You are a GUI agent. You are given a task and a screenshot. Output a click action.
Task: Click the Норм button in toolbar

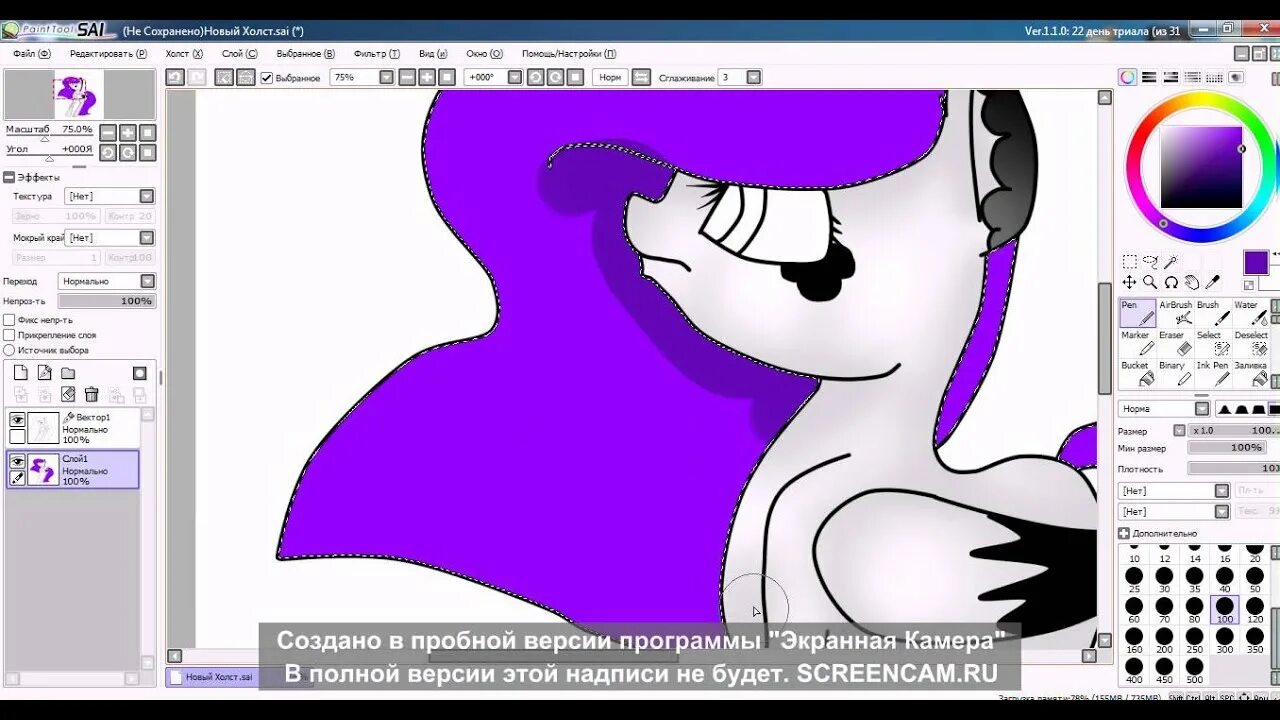(610, 77)
